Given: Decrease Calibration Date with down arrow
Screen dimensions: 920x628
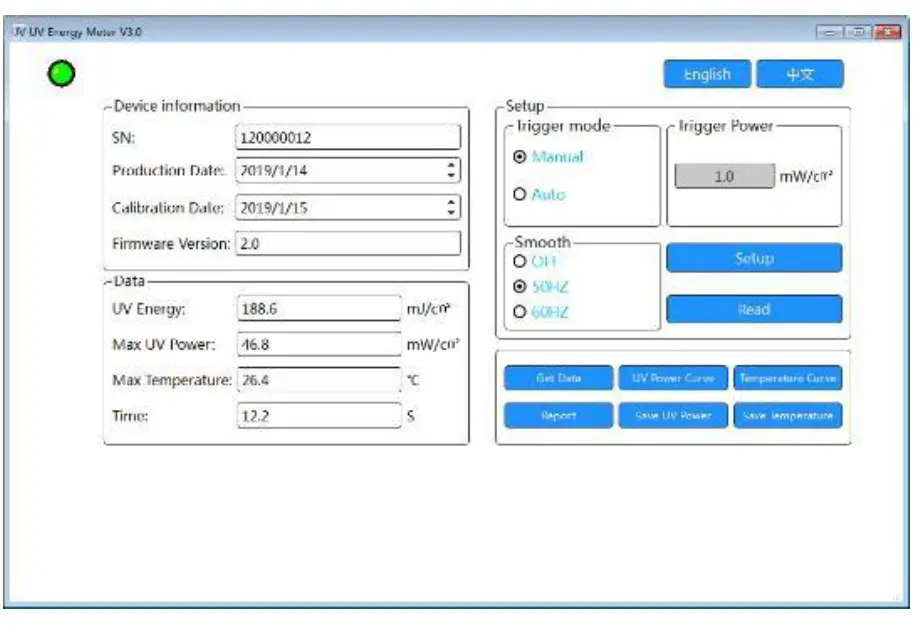Looking at the screenshot, I should pyautogui.click(x=451, y=213).
